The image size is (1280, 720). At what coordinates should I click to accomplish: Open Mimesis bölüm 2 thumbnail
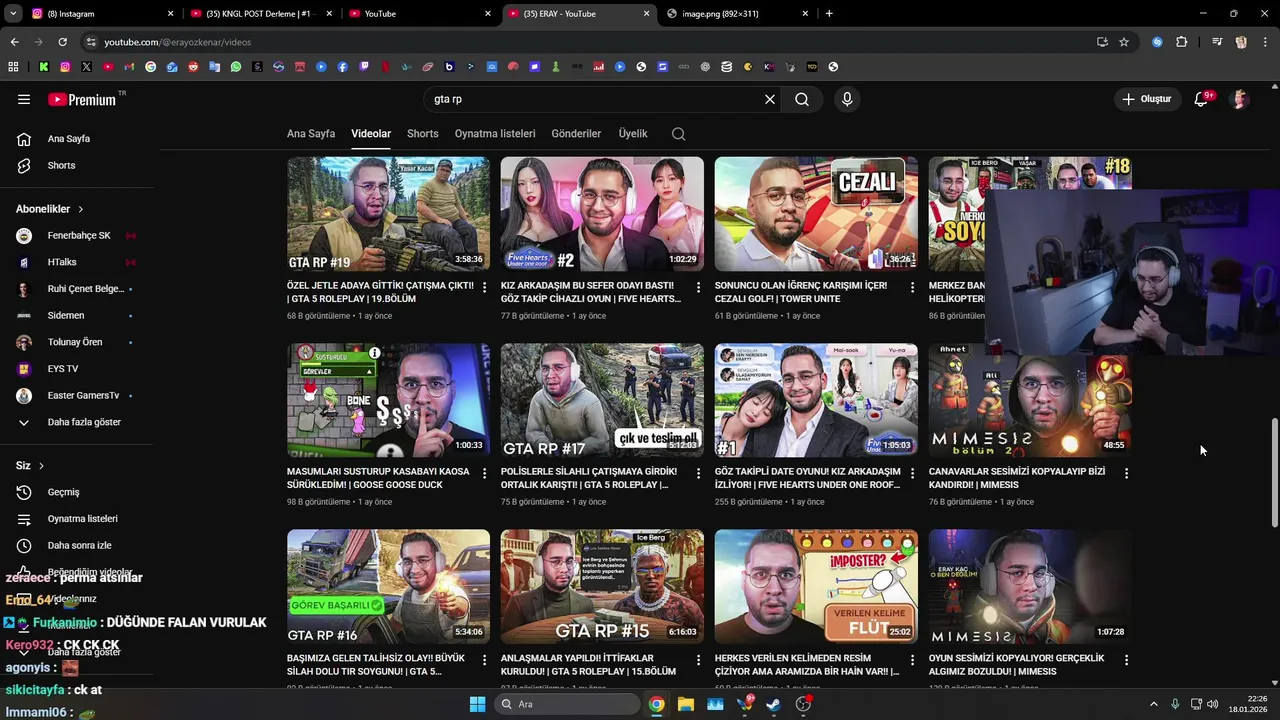(1030, 400)
